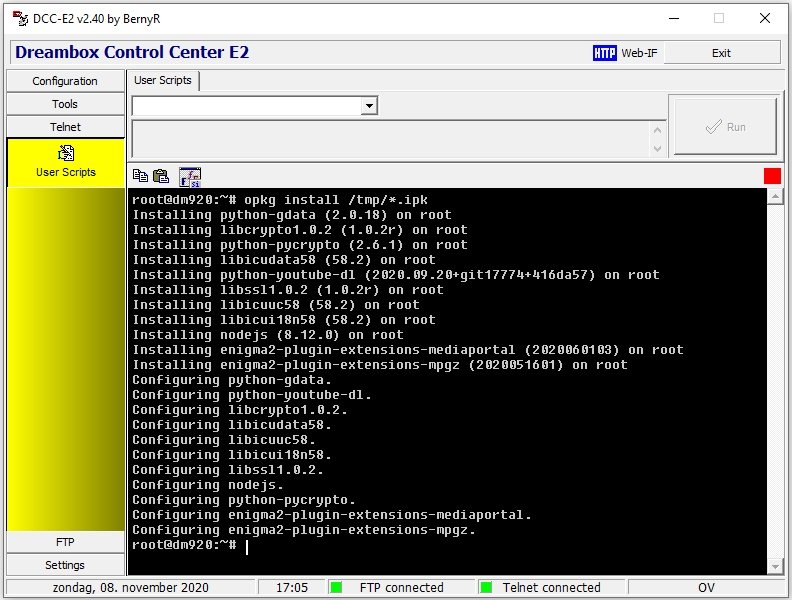The width and height of the screenshot is (792, 600).
Task: Open the FTP section in sidebar
Action: (65, 542)
